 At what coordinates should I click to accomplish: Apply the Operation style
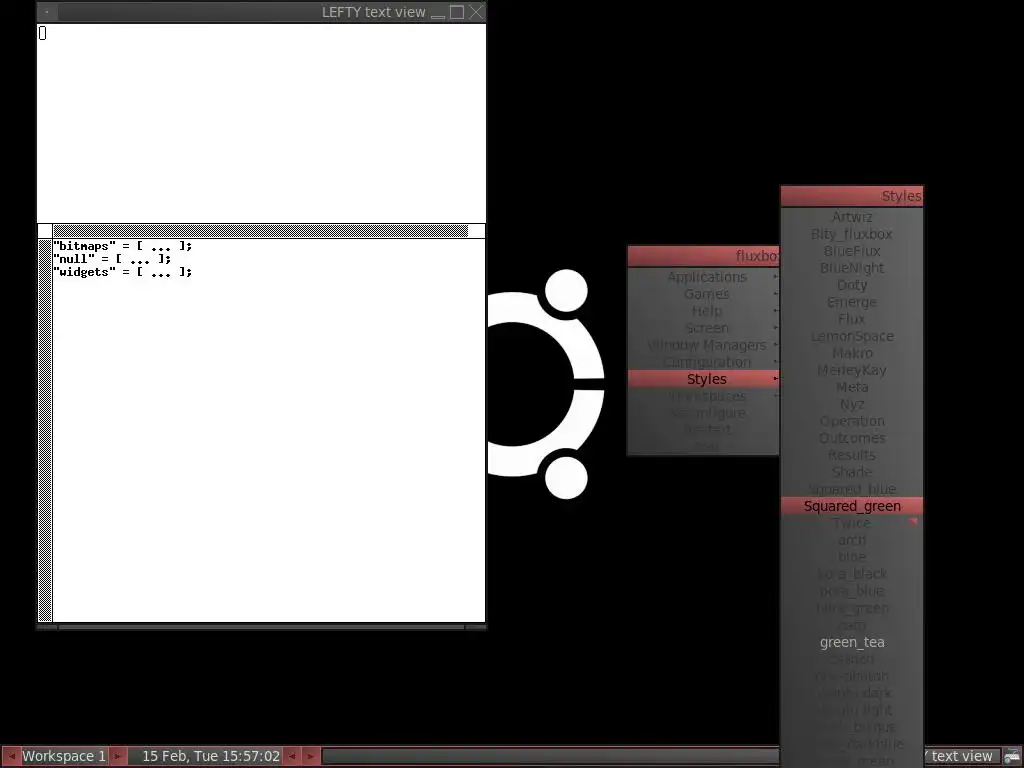pos(852,421)
